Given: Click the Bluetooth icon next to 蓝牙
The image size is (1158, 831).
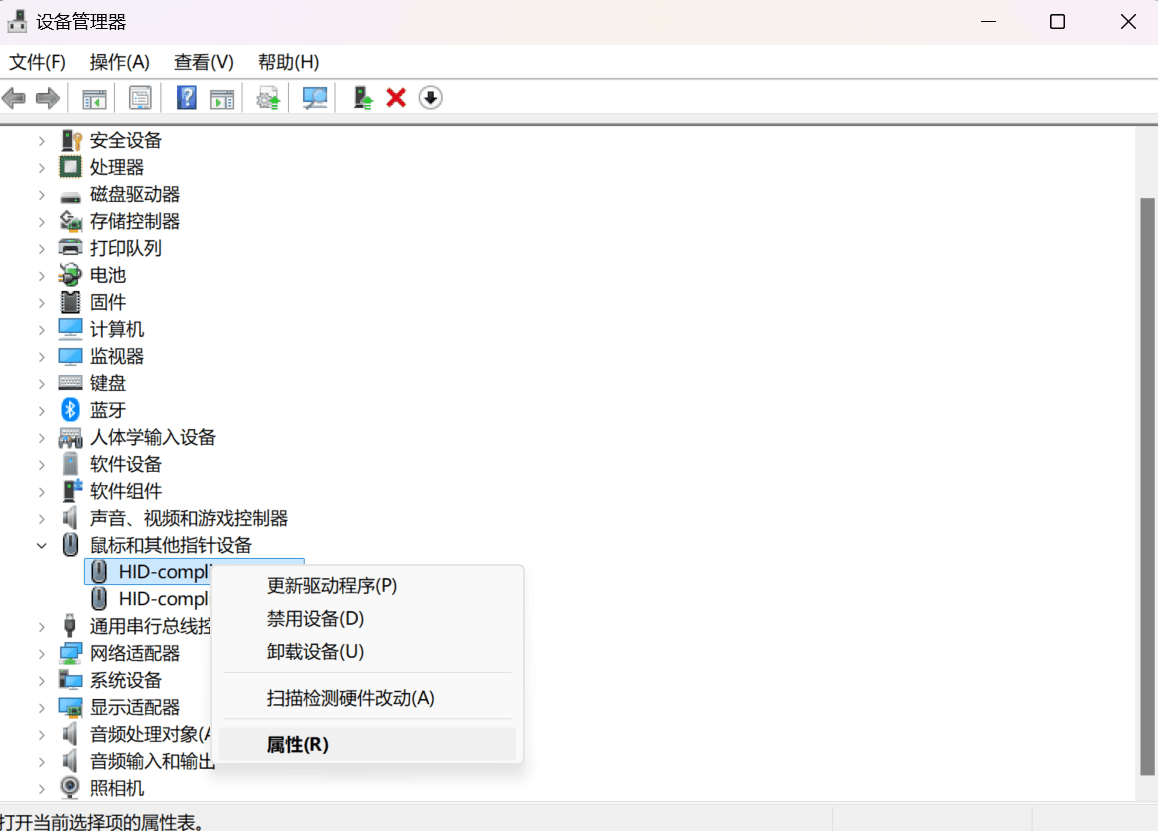Looking at the screenshot, I should (x=70, y=410).
